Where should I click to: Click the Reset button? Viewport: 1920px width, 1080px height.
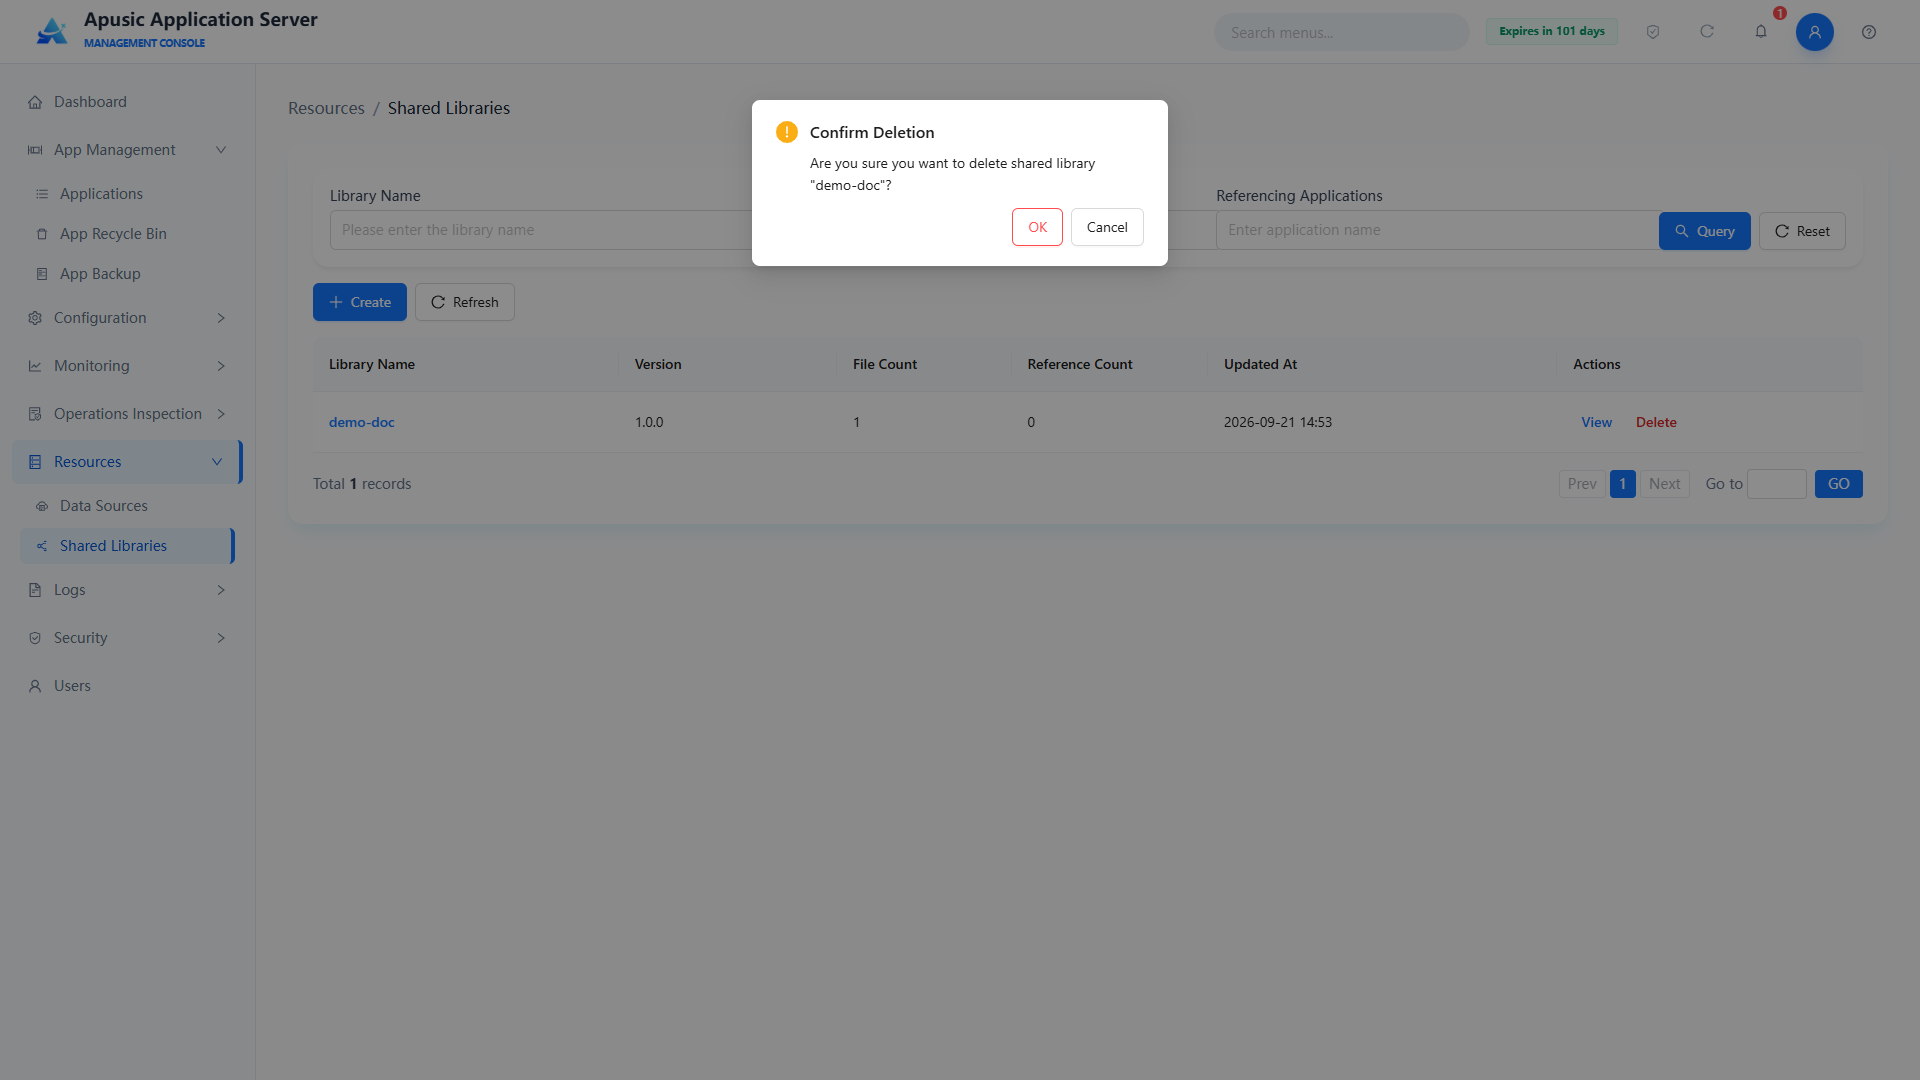[x=1802, y=231]
